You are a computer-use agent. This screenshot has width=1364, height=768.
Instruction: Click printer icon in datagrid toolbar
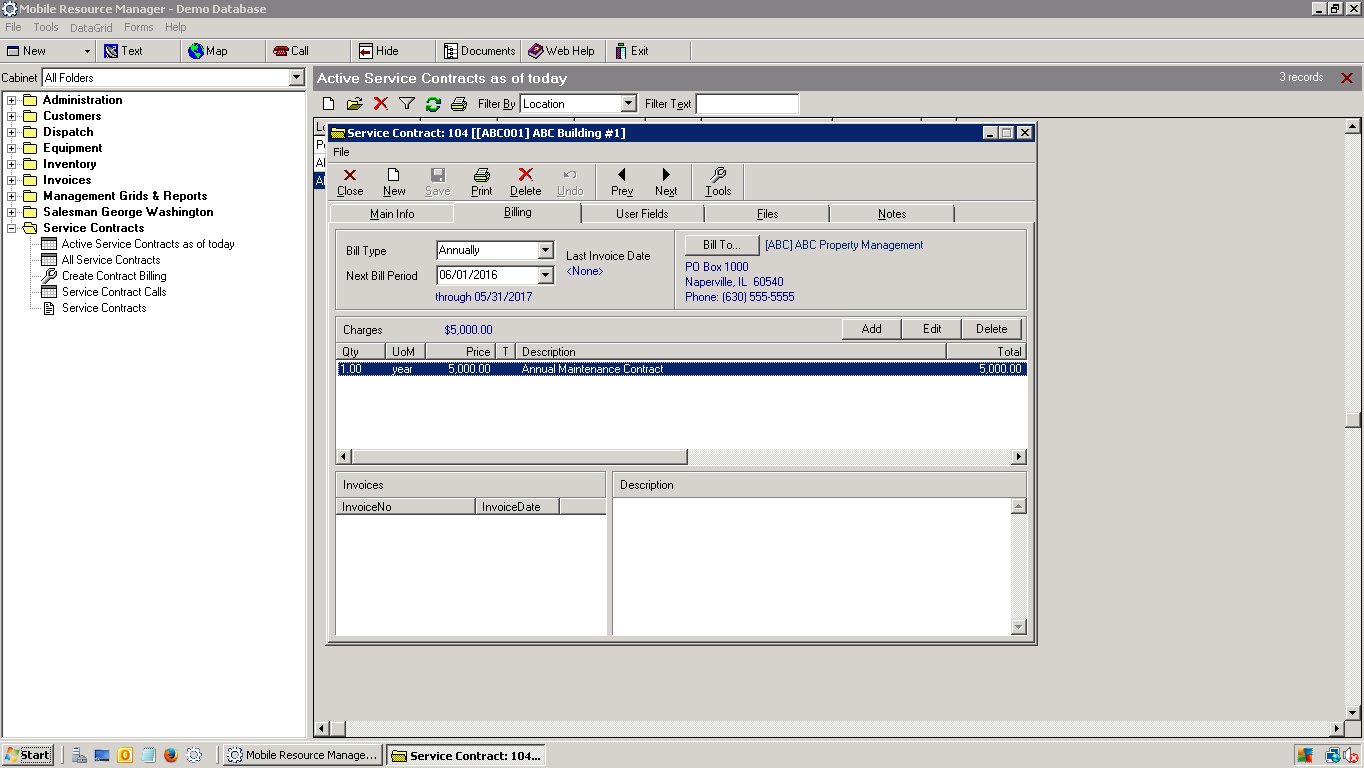coord(458,104)
